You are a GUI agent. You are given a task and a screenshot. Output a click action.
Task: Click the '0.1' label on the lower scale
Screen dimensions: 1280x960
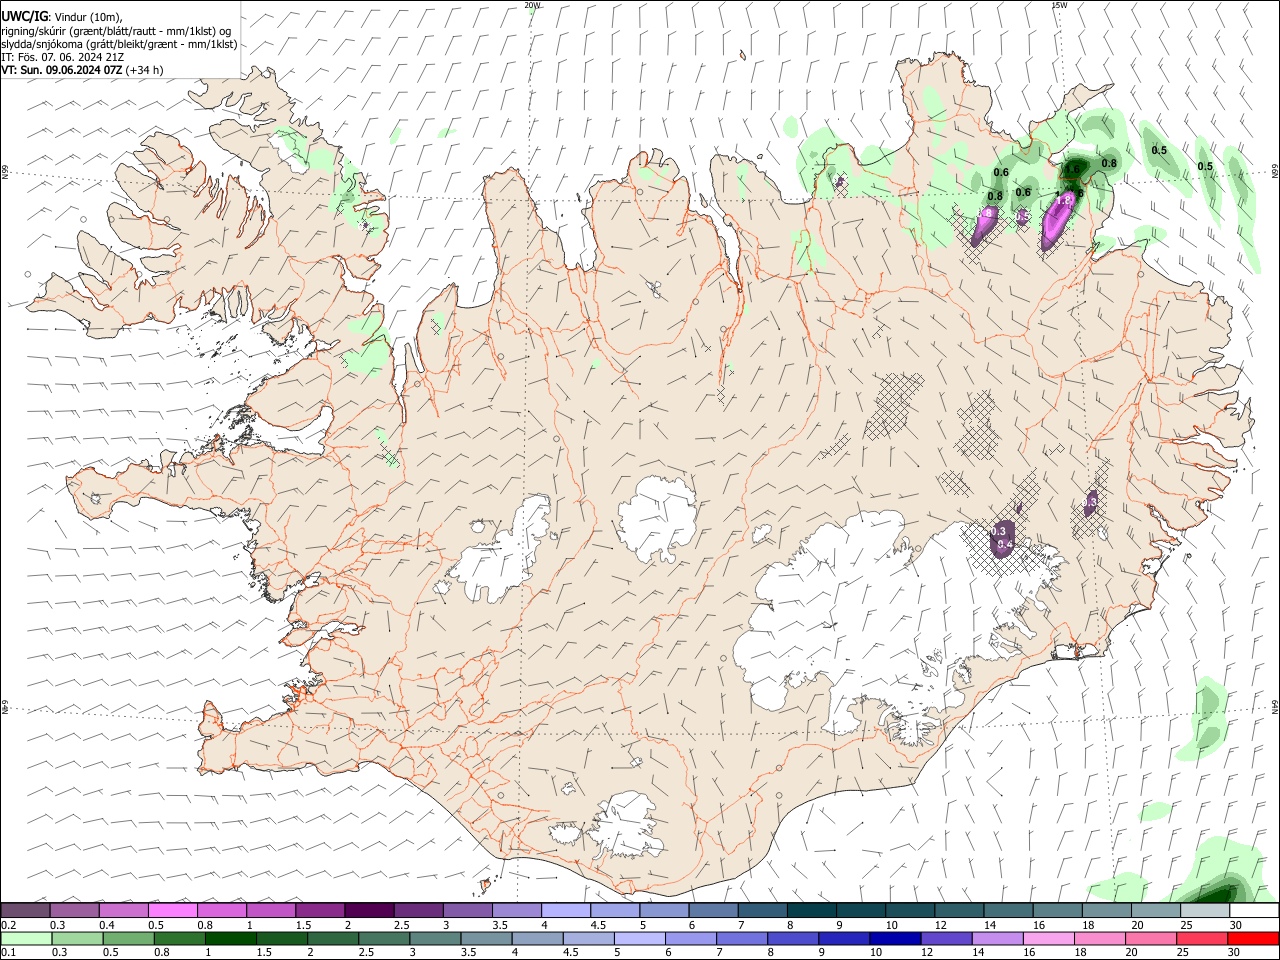click(x=8, y=952)
